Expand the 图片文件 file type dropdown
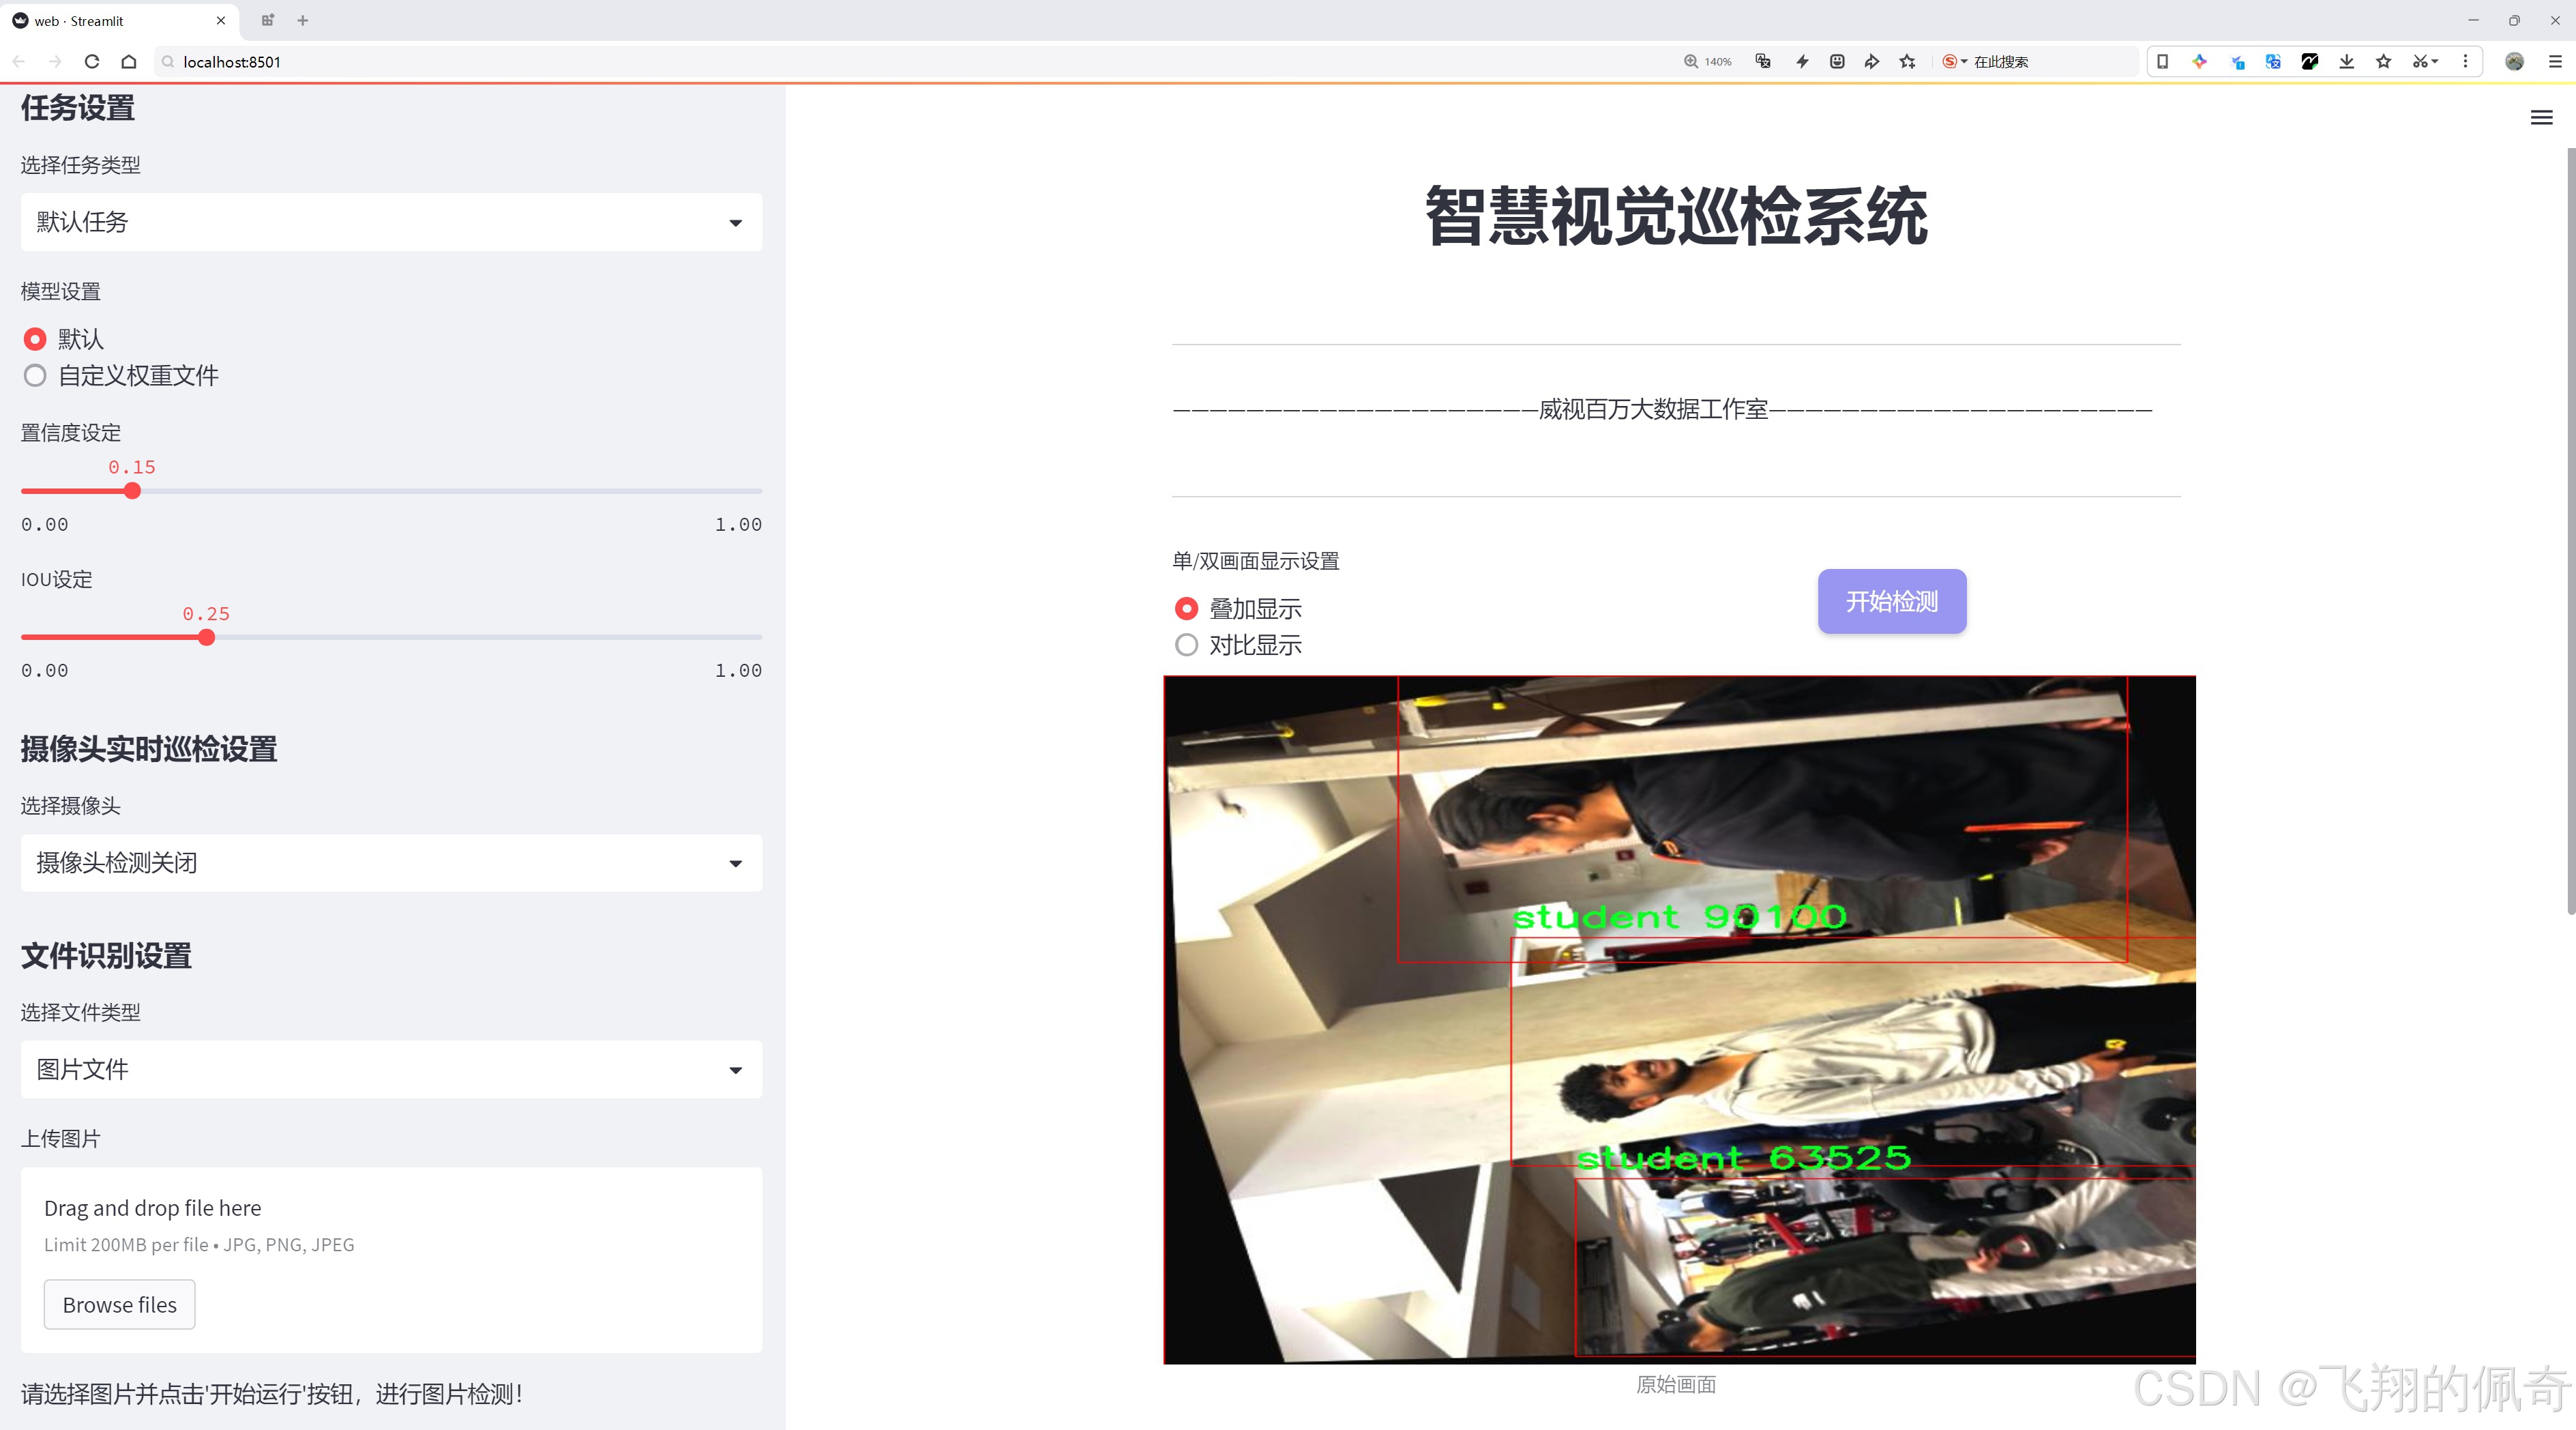The height and width of the screenshot is (1430, 2576). pos(391,1070)
